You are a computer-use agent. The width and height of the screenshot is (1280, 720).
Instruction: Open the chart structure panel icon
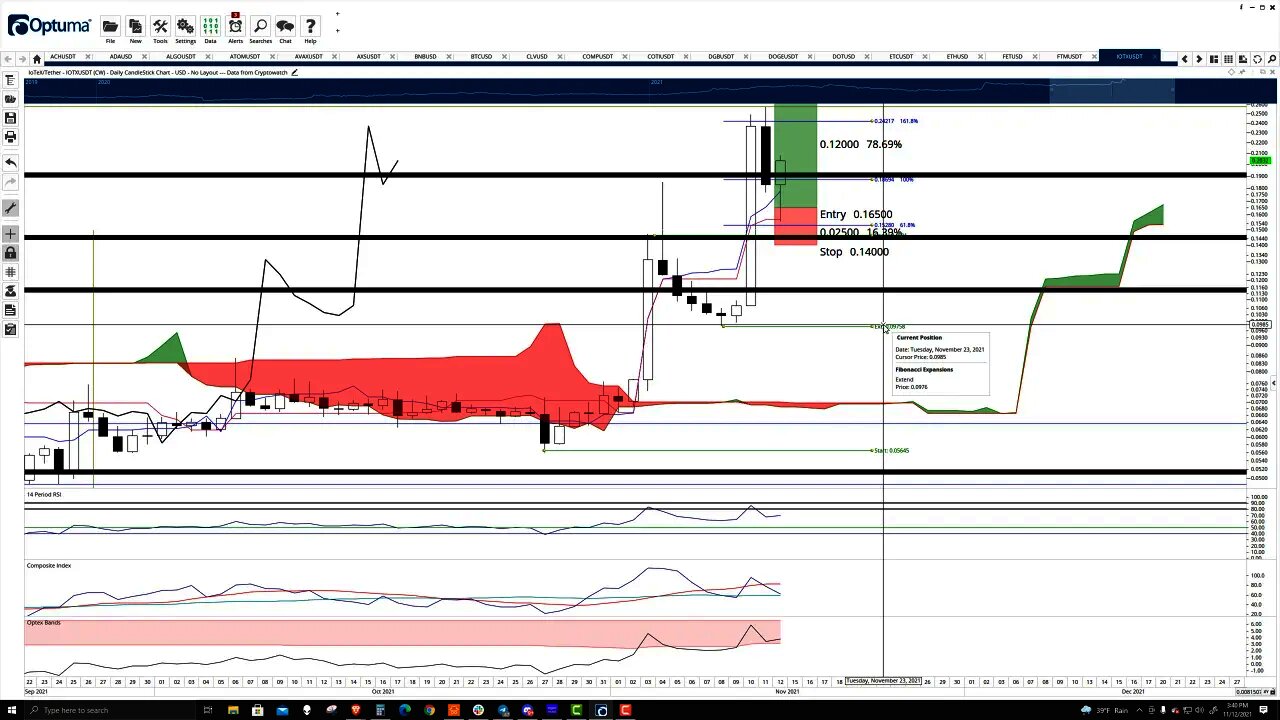10,80
